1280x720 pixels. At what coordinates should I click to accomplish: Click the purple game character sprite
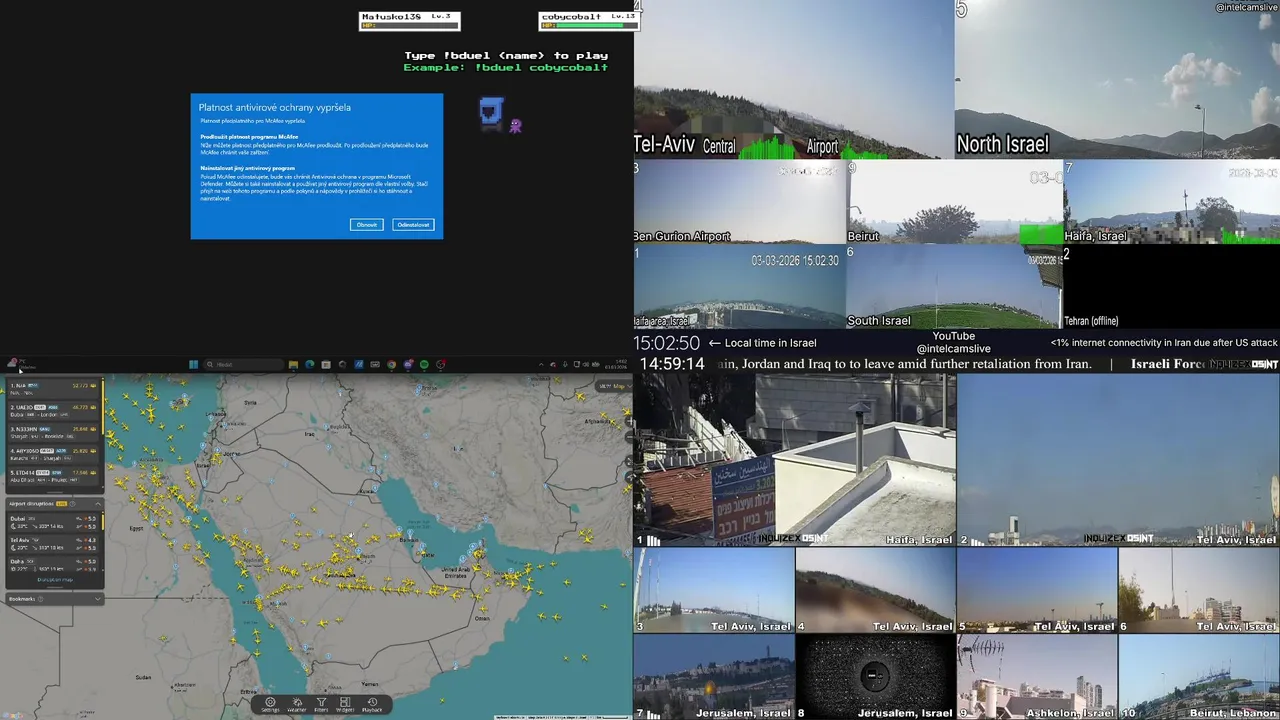pyautogui.click(x=516, y=125)
